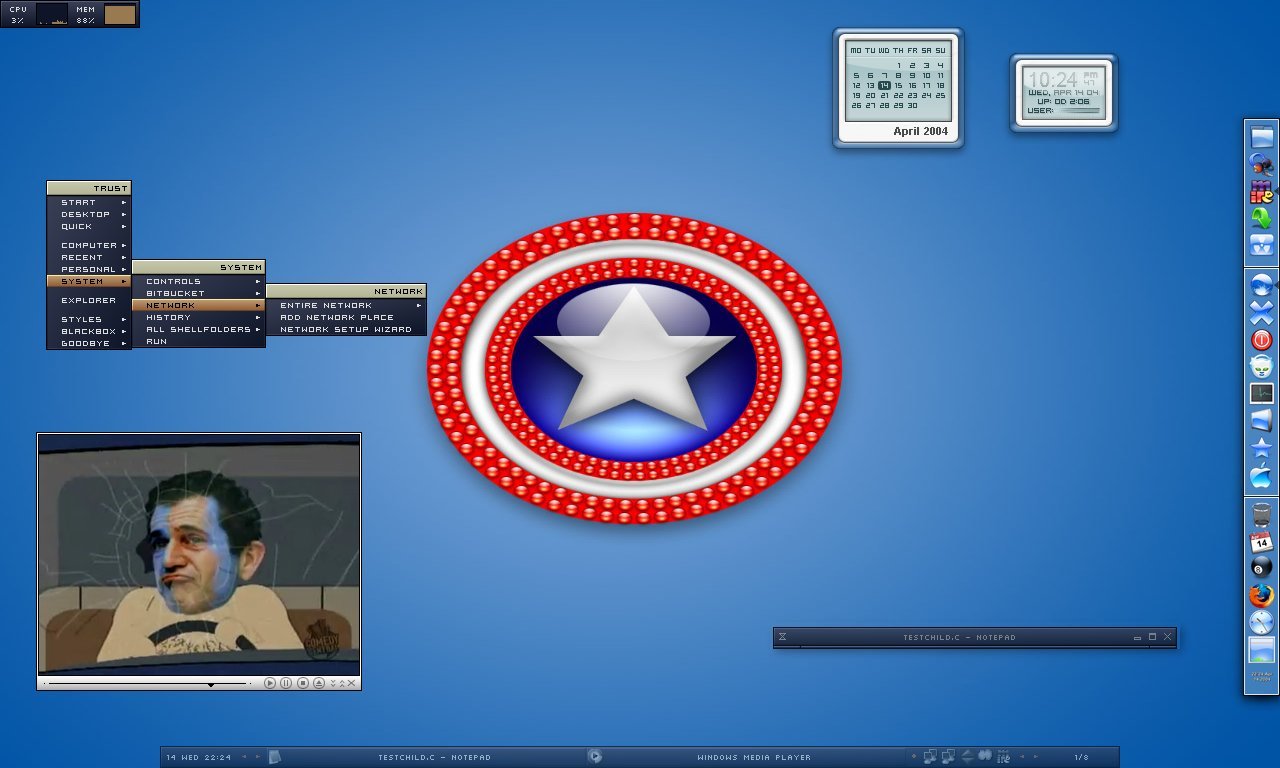Click Explorer in Trust menu
This screenshot has width=1280, height=768.
[89, 300]
